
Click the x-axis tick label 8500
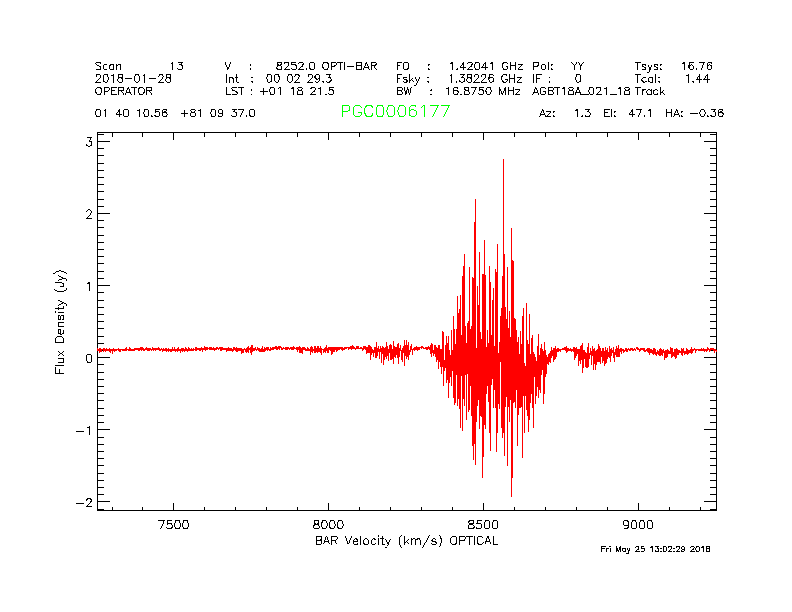click(x=483, y=525)
